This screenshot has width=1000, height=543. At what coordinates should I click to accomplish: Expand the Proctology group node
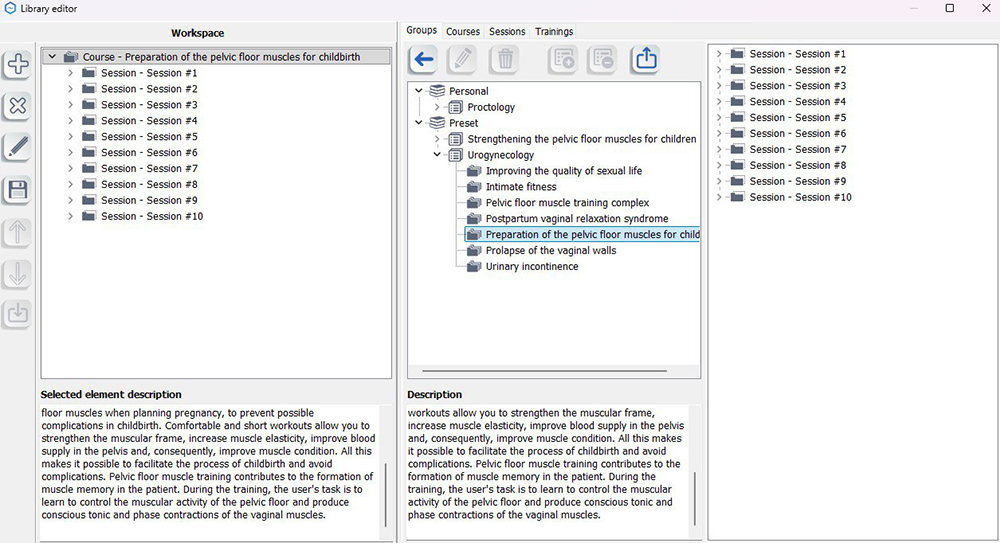437,107
